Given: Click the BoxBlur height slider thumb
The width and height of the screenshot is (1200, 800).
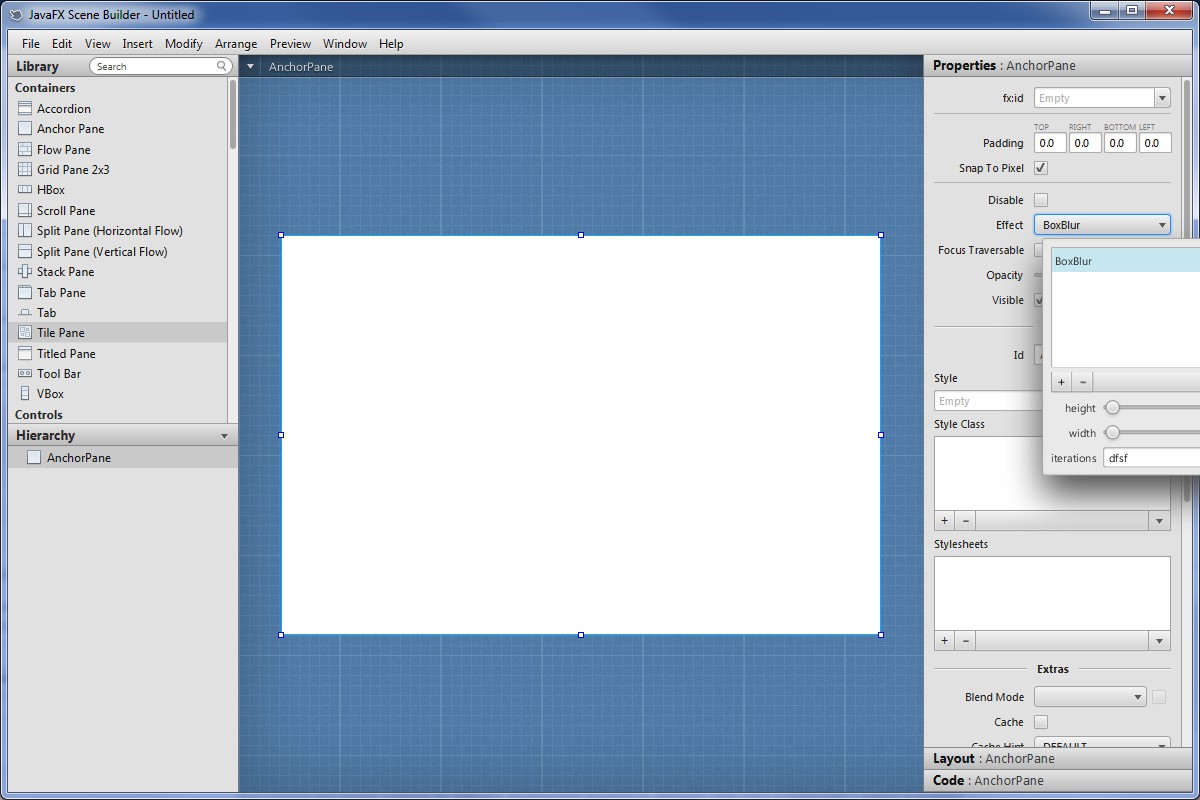Looking at the screenshot, I should (1112, 408).
